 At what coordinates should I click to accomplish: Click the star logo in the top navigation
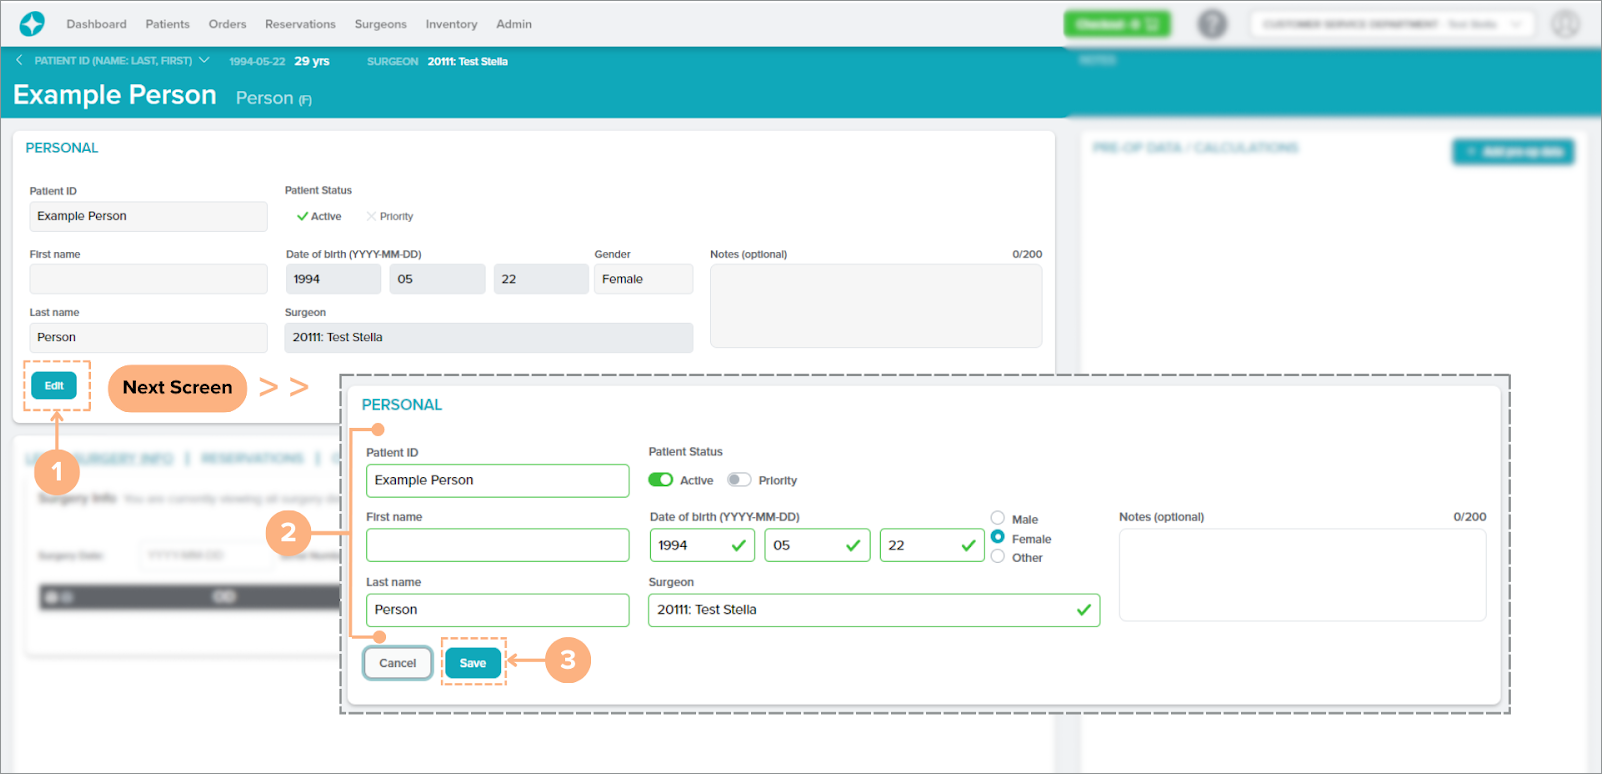(32, 24)
